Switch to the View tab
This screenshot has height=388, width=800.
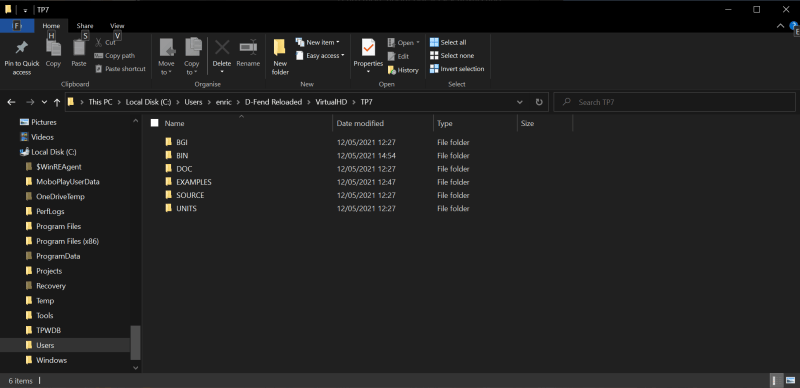pos(117,26)
